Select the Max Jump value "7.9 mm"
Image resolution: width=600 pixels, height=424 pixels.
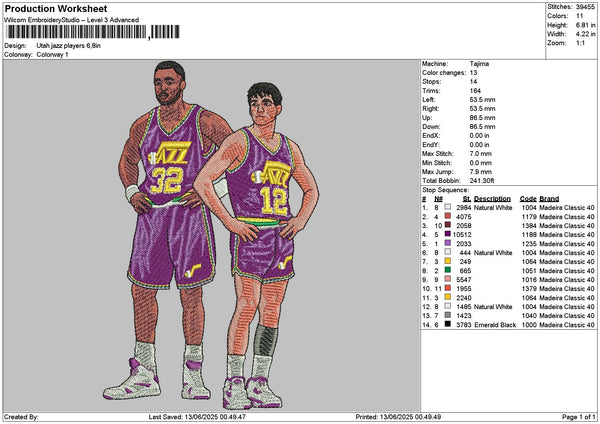(481, 172)
